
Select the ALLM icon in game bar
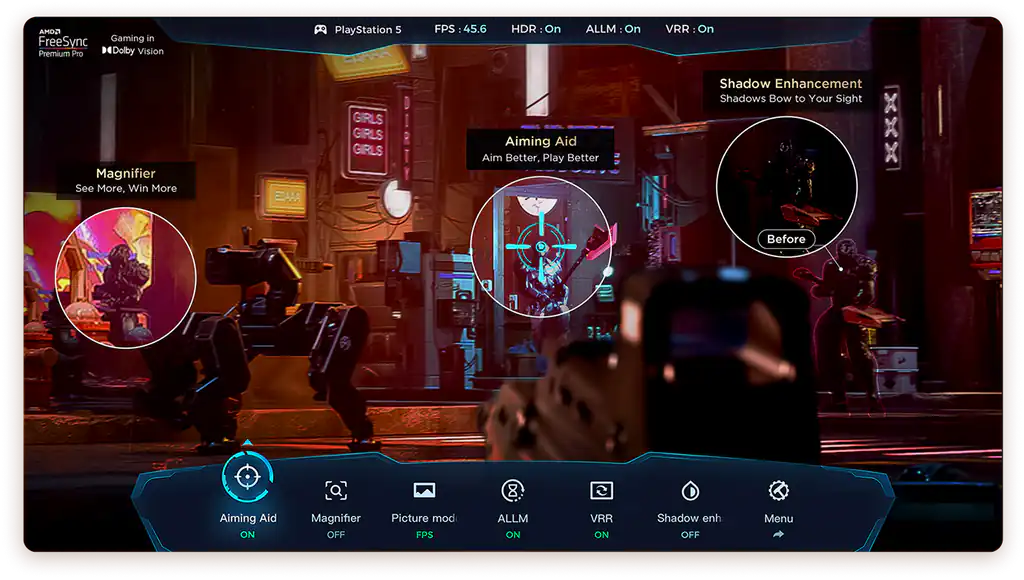coord(513,491)
